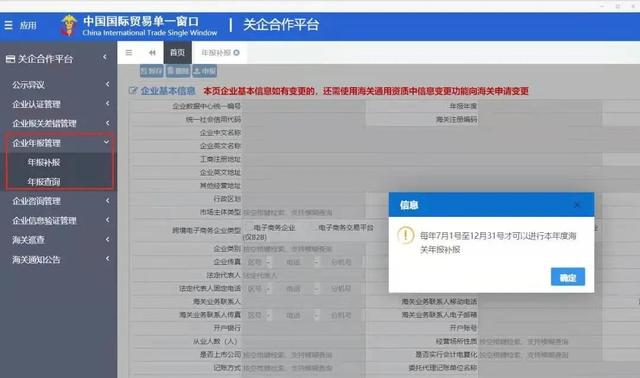Click the China Single Window logo emblem

69,25
